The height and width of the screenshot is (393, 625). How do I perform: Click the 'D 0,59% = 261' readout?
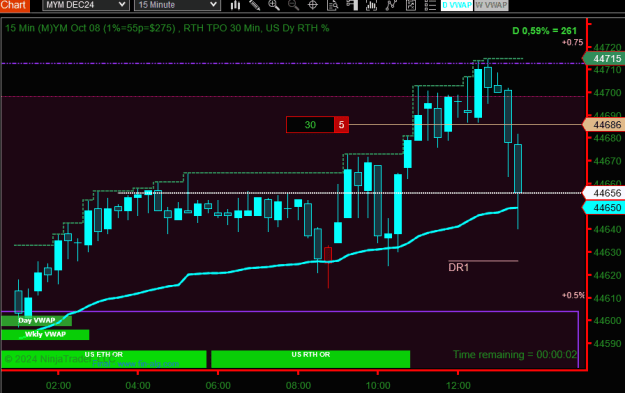(544, 31)
